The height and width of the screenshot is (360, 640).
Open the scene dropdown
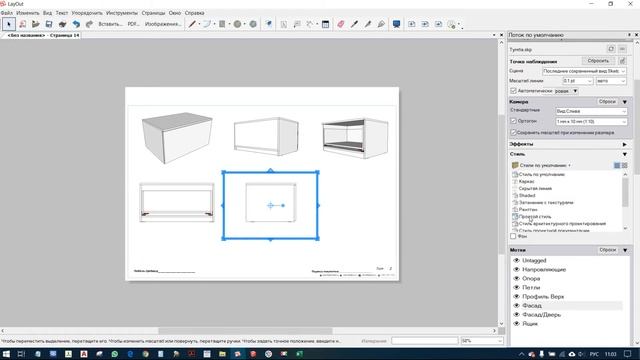[x=584, y=71]
